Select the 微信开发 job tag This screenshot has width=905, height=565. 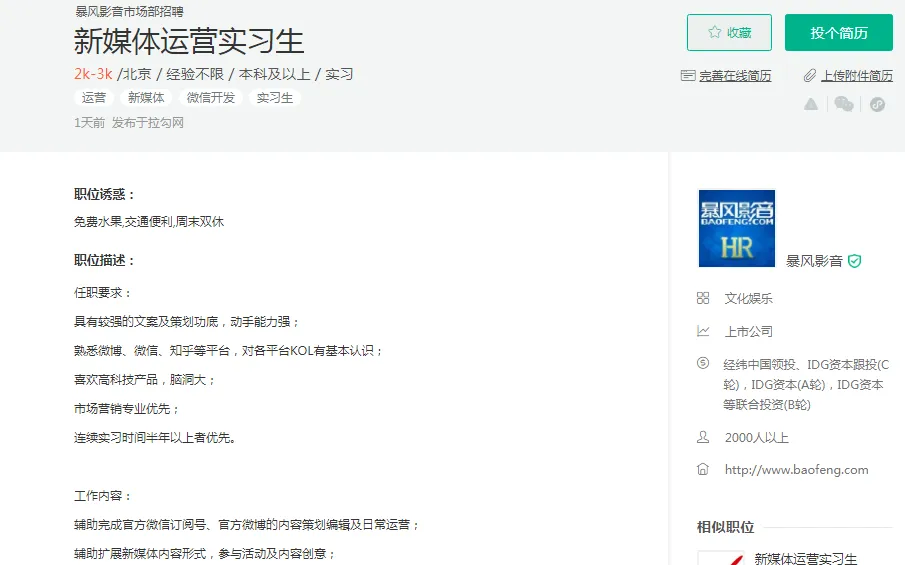[x=210, y=98]
